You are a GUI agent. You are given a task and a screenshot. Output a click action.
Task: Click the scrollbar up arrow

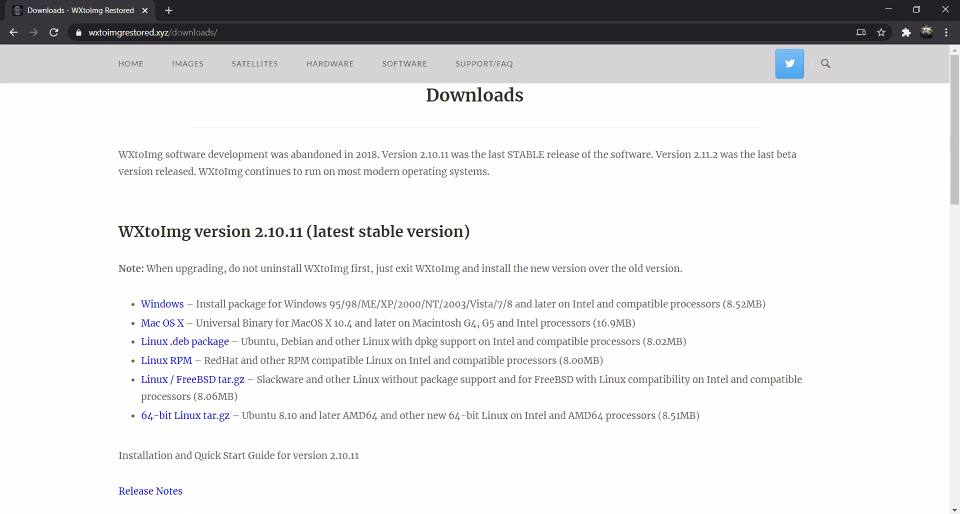click(954, 50)
